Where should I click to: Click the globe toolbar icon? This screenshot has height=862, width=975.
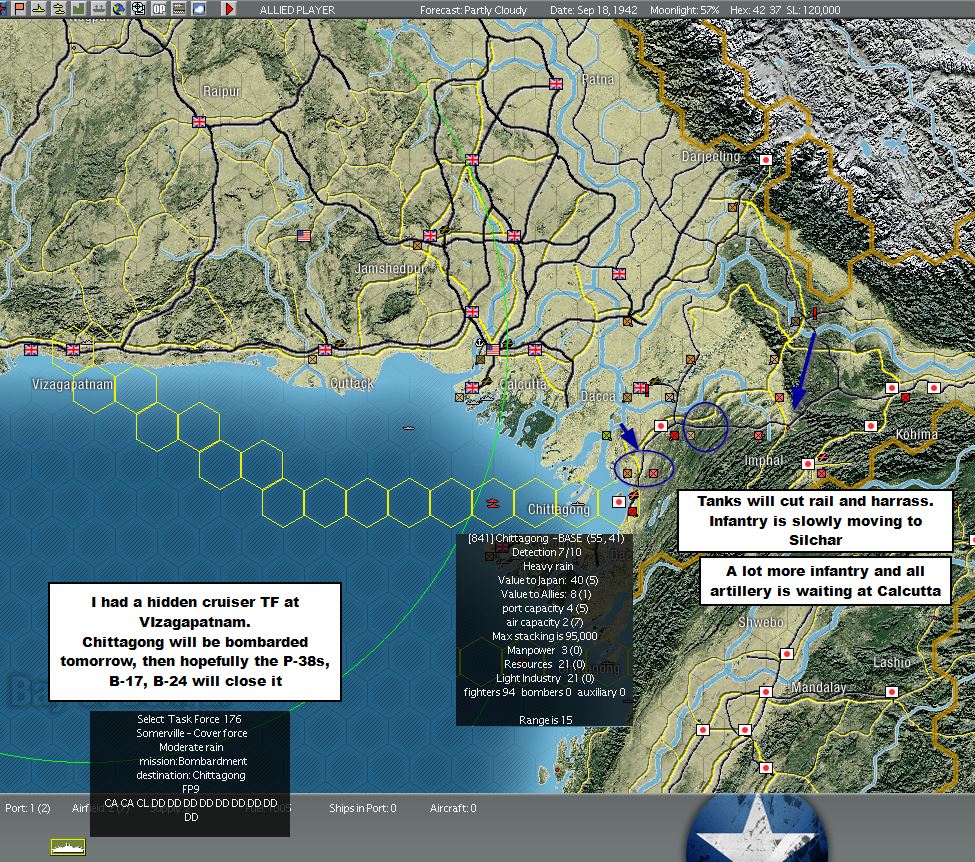pos(119,9)
